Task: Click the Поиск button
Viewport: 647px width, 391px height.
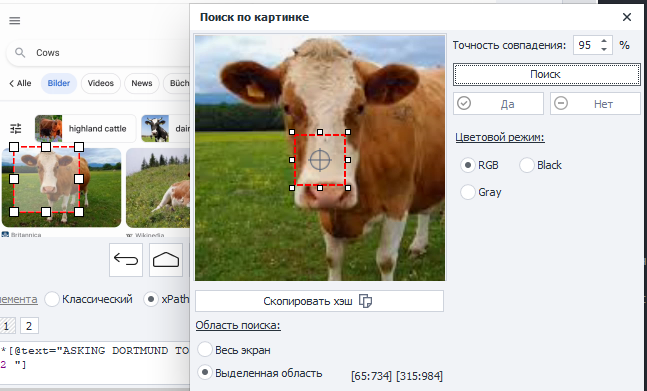Action: (x=547, y=74)
